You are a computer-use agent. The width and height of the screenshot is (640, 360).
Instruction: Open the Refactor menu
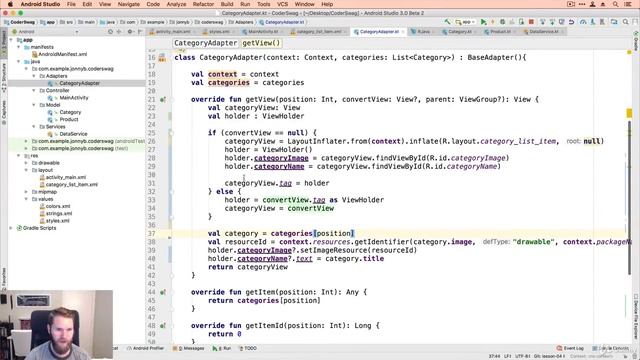pos(203,4)
